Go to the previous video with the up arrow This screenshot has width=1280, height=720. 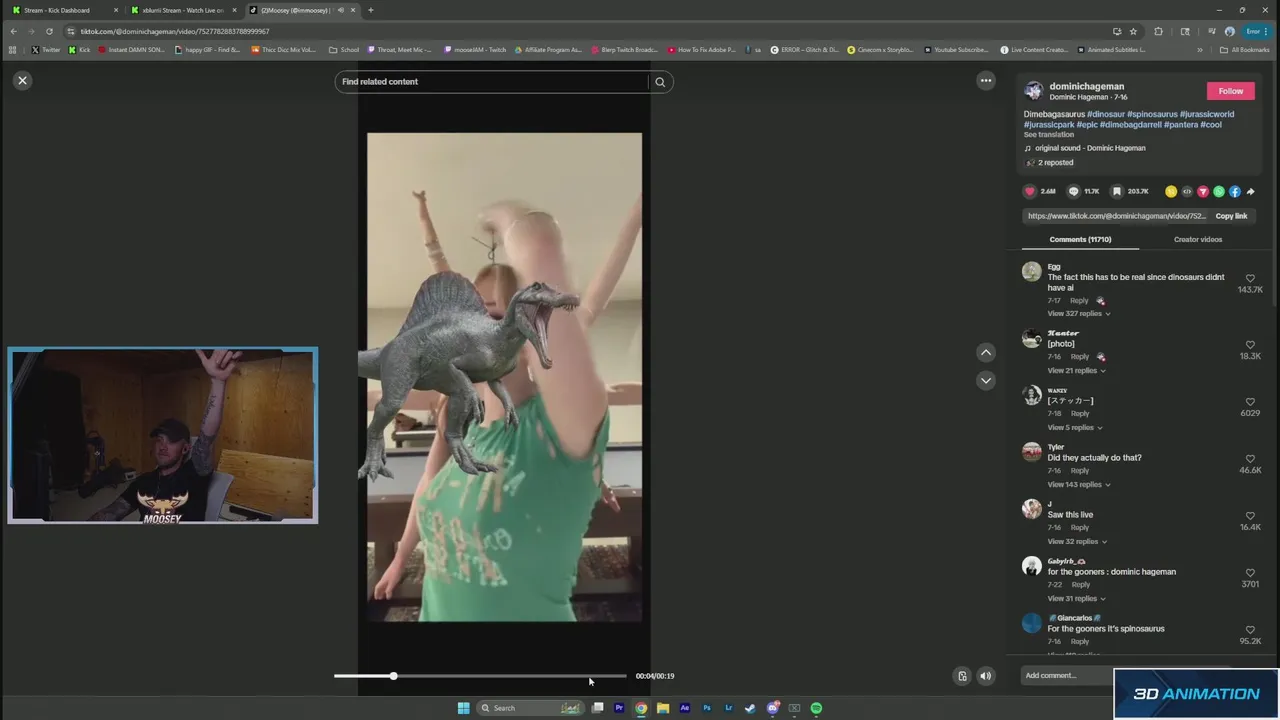pos(986,352)
